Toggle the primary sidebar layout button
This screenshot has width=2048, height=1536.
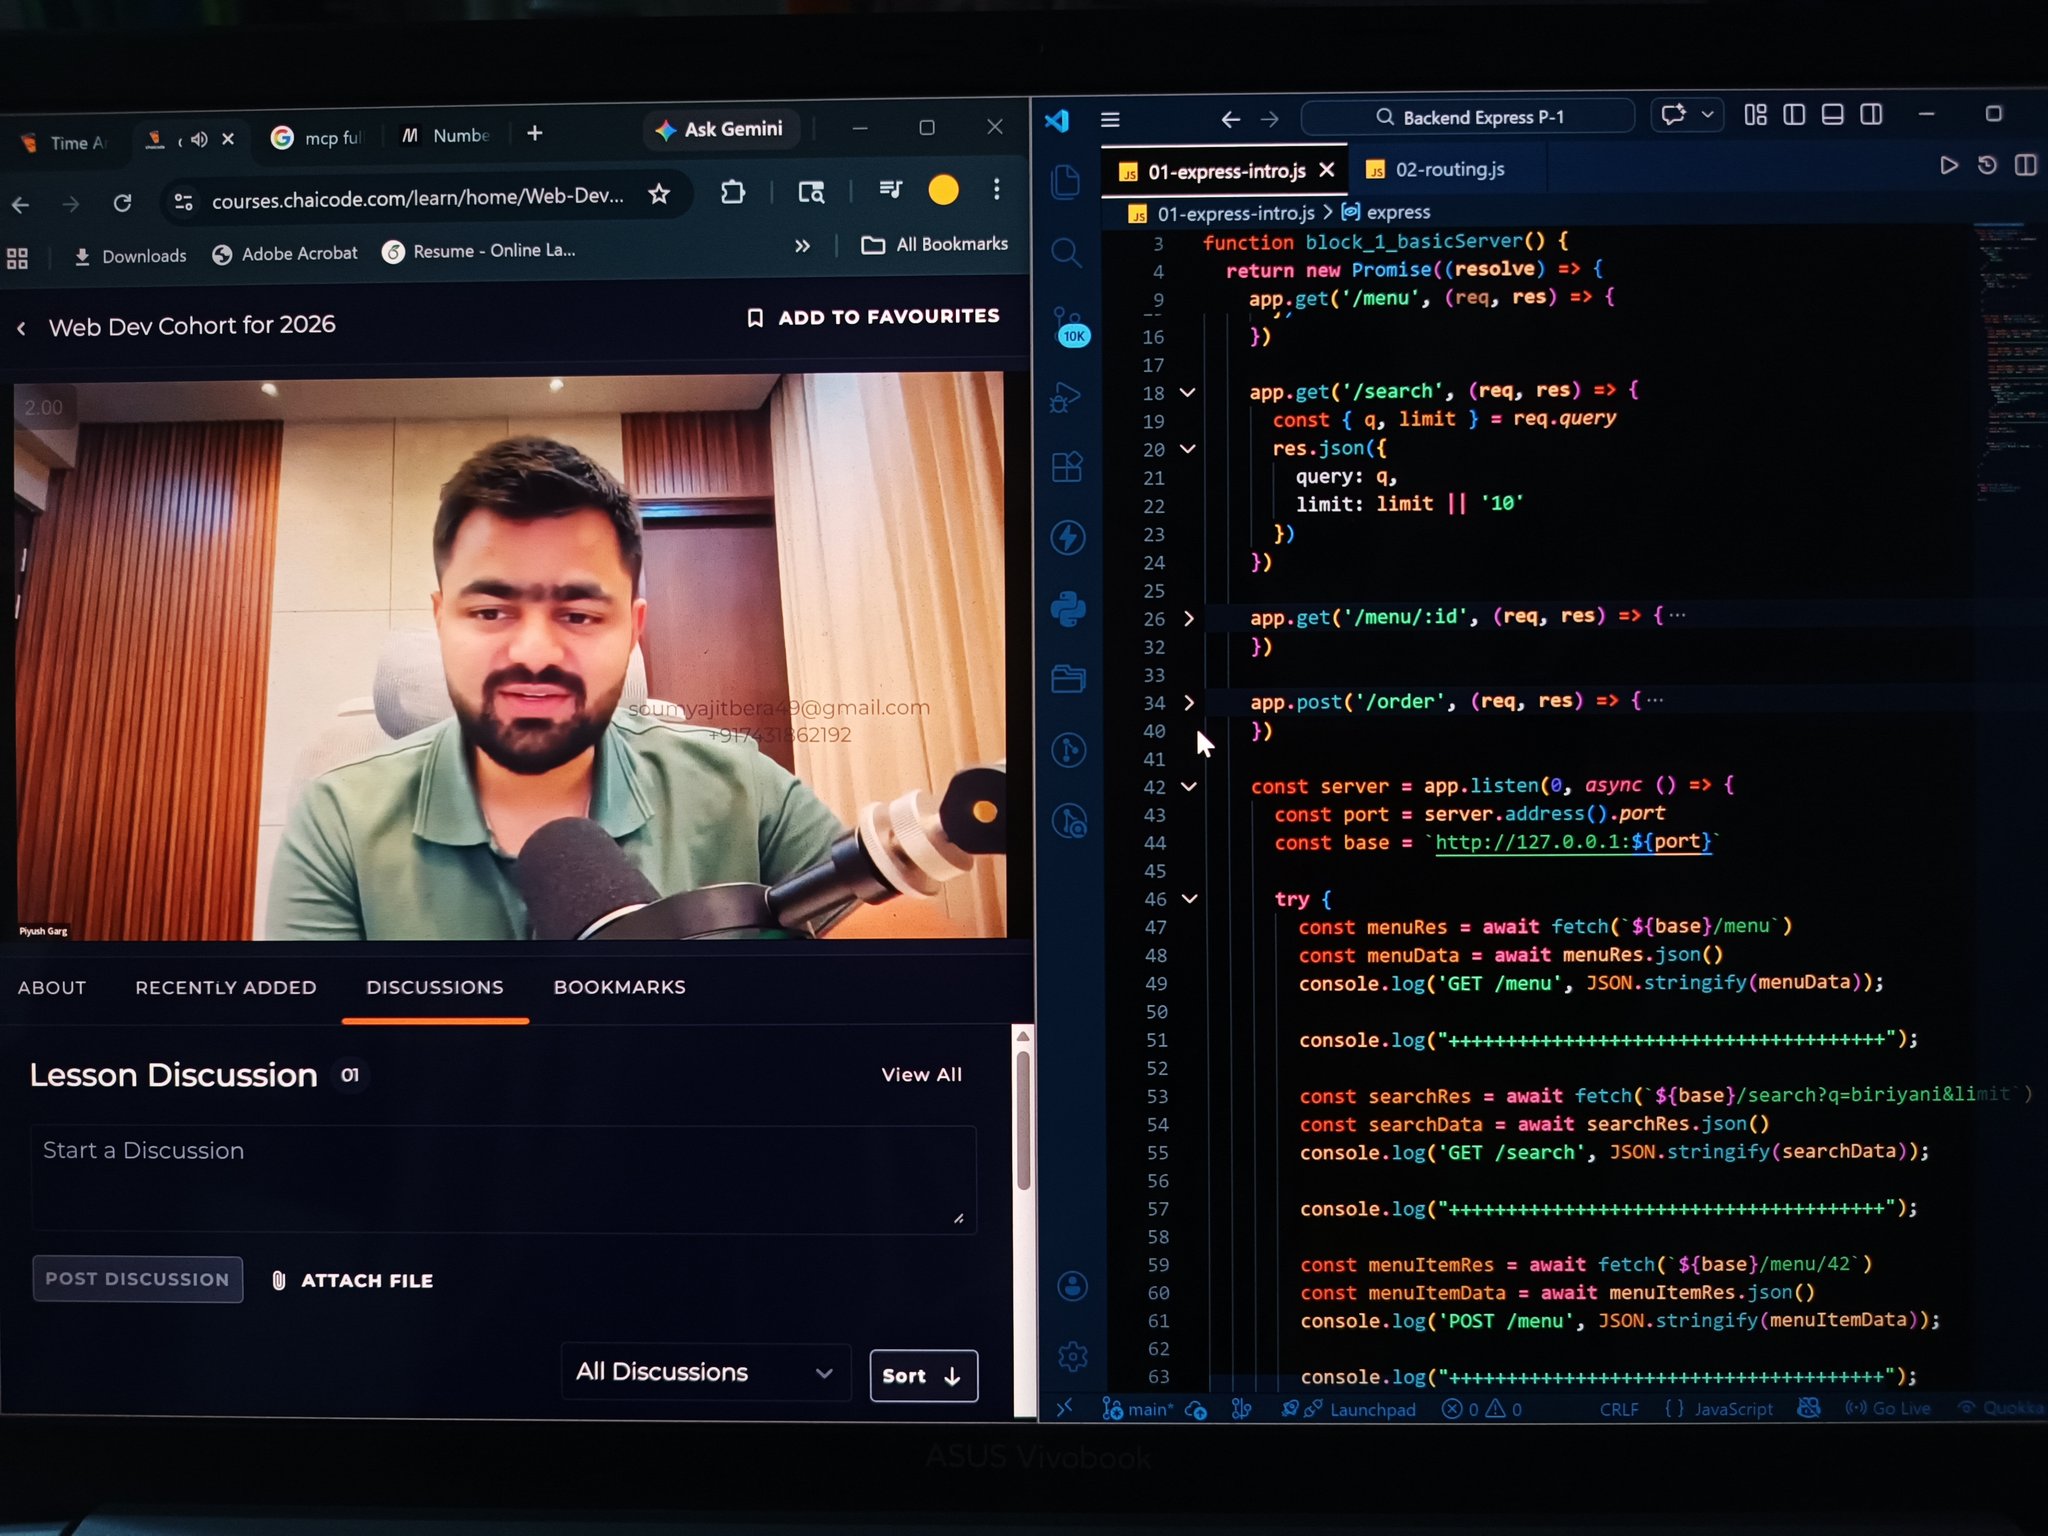pyautogui.click(x=1794, y=115)
